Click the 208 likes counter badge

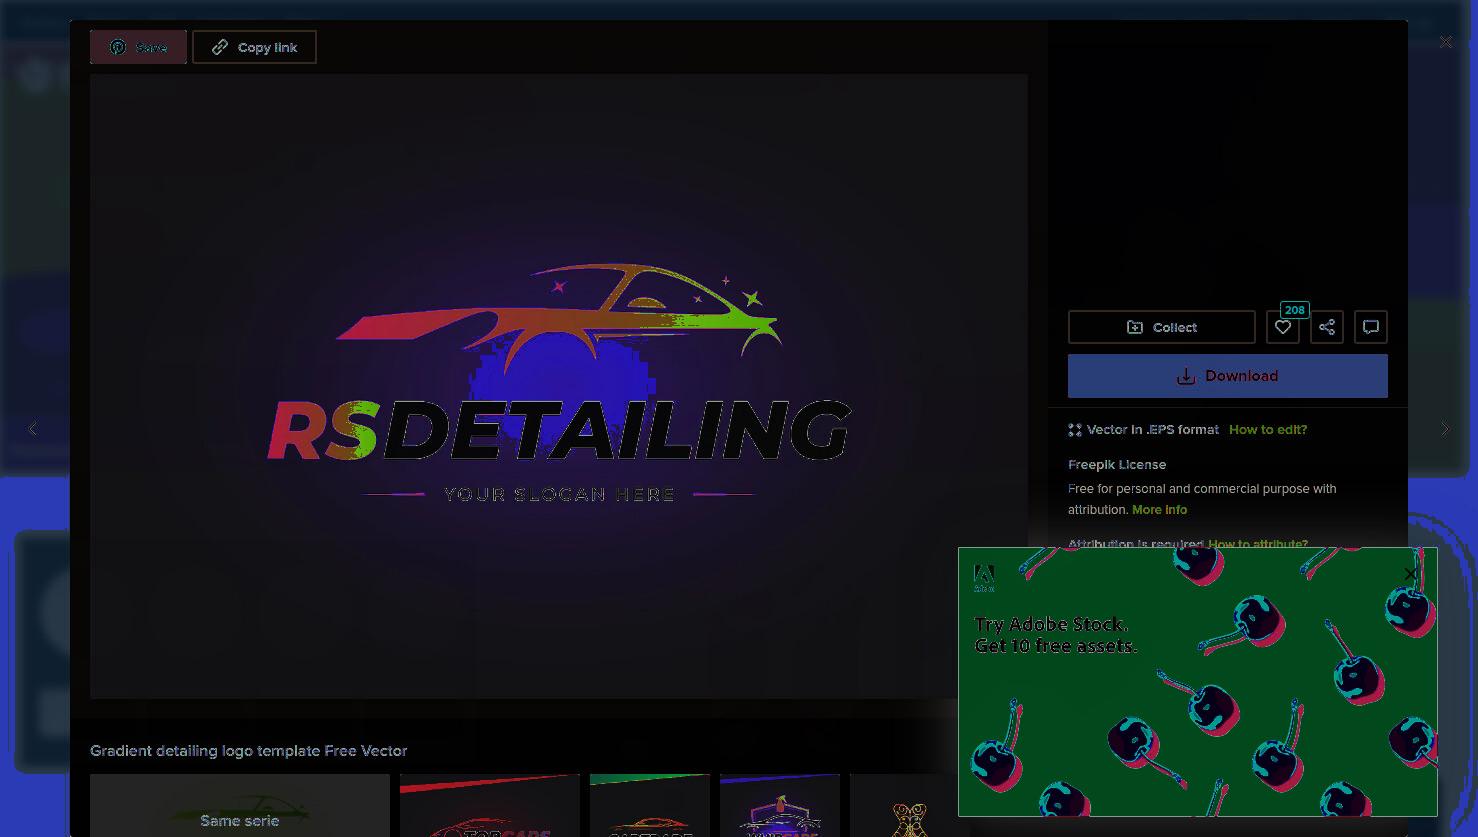1294,310
